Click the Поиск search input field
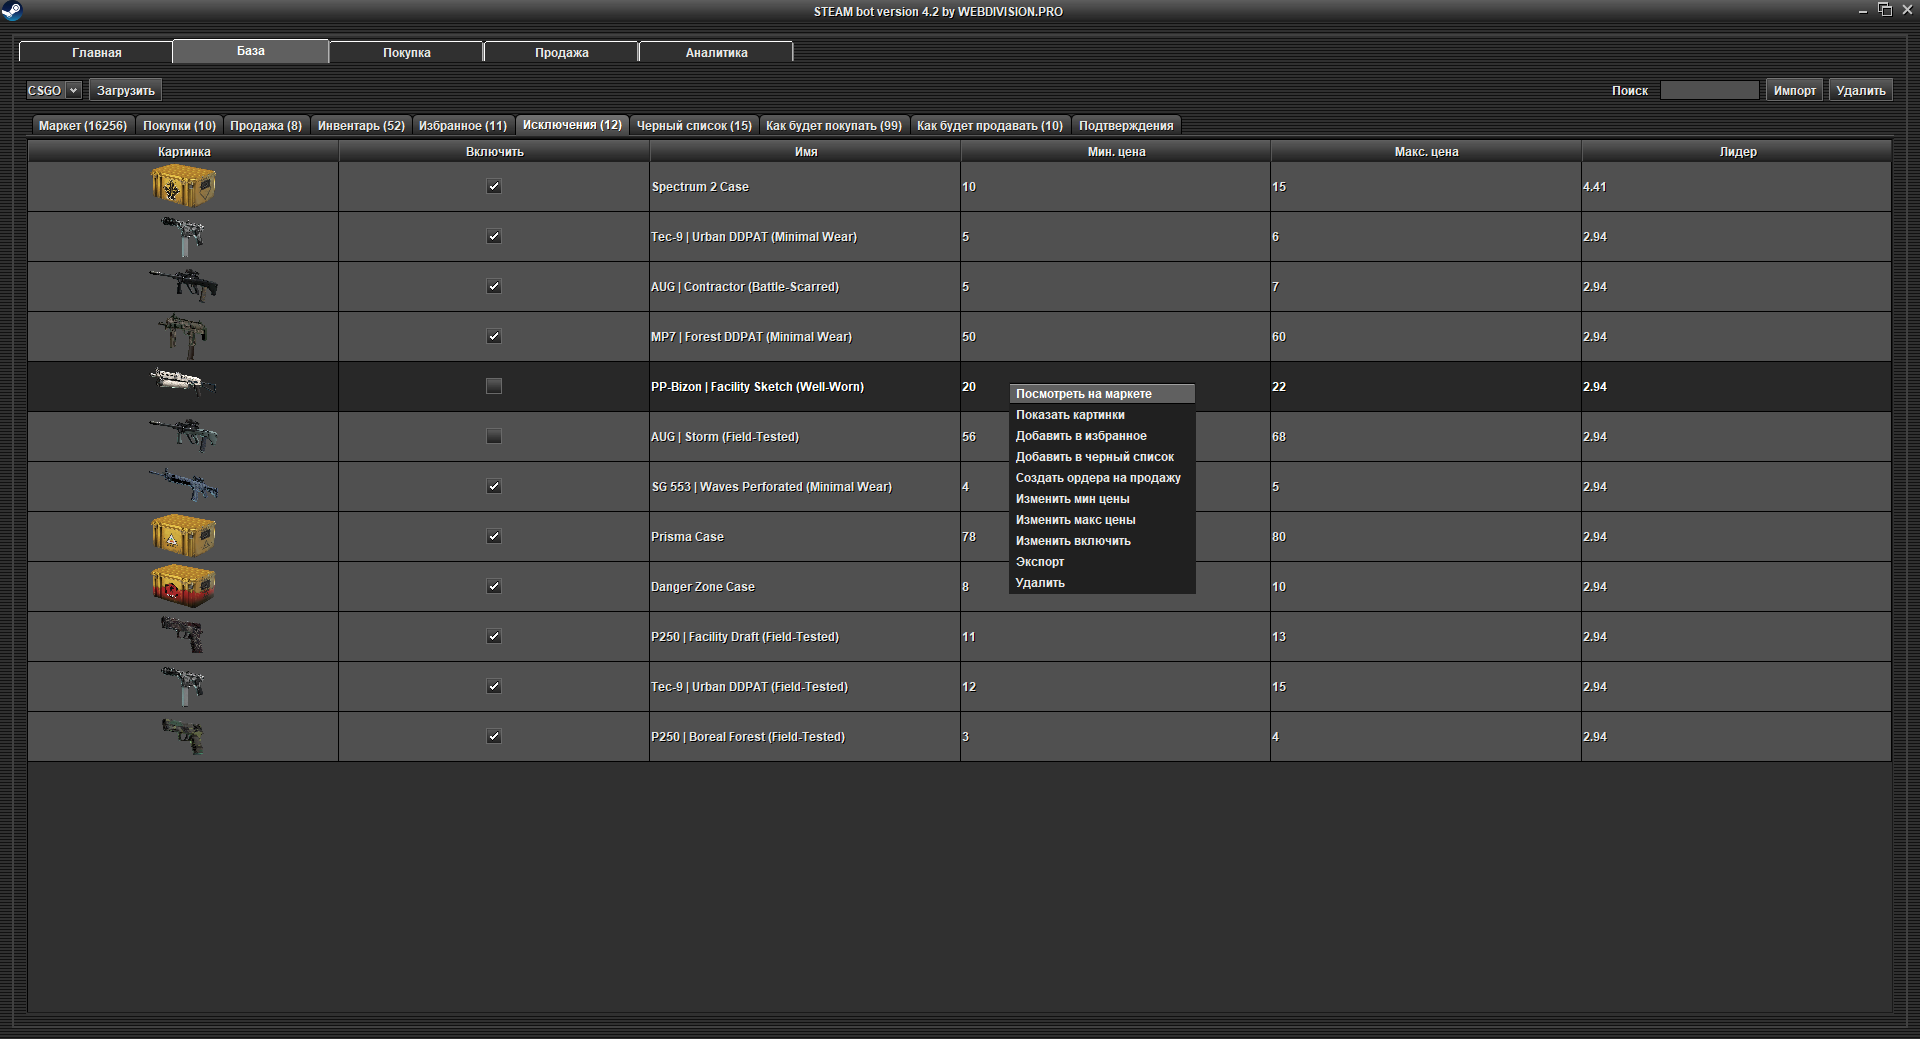This screenshot has height=1039, width=1920. 1708,90
